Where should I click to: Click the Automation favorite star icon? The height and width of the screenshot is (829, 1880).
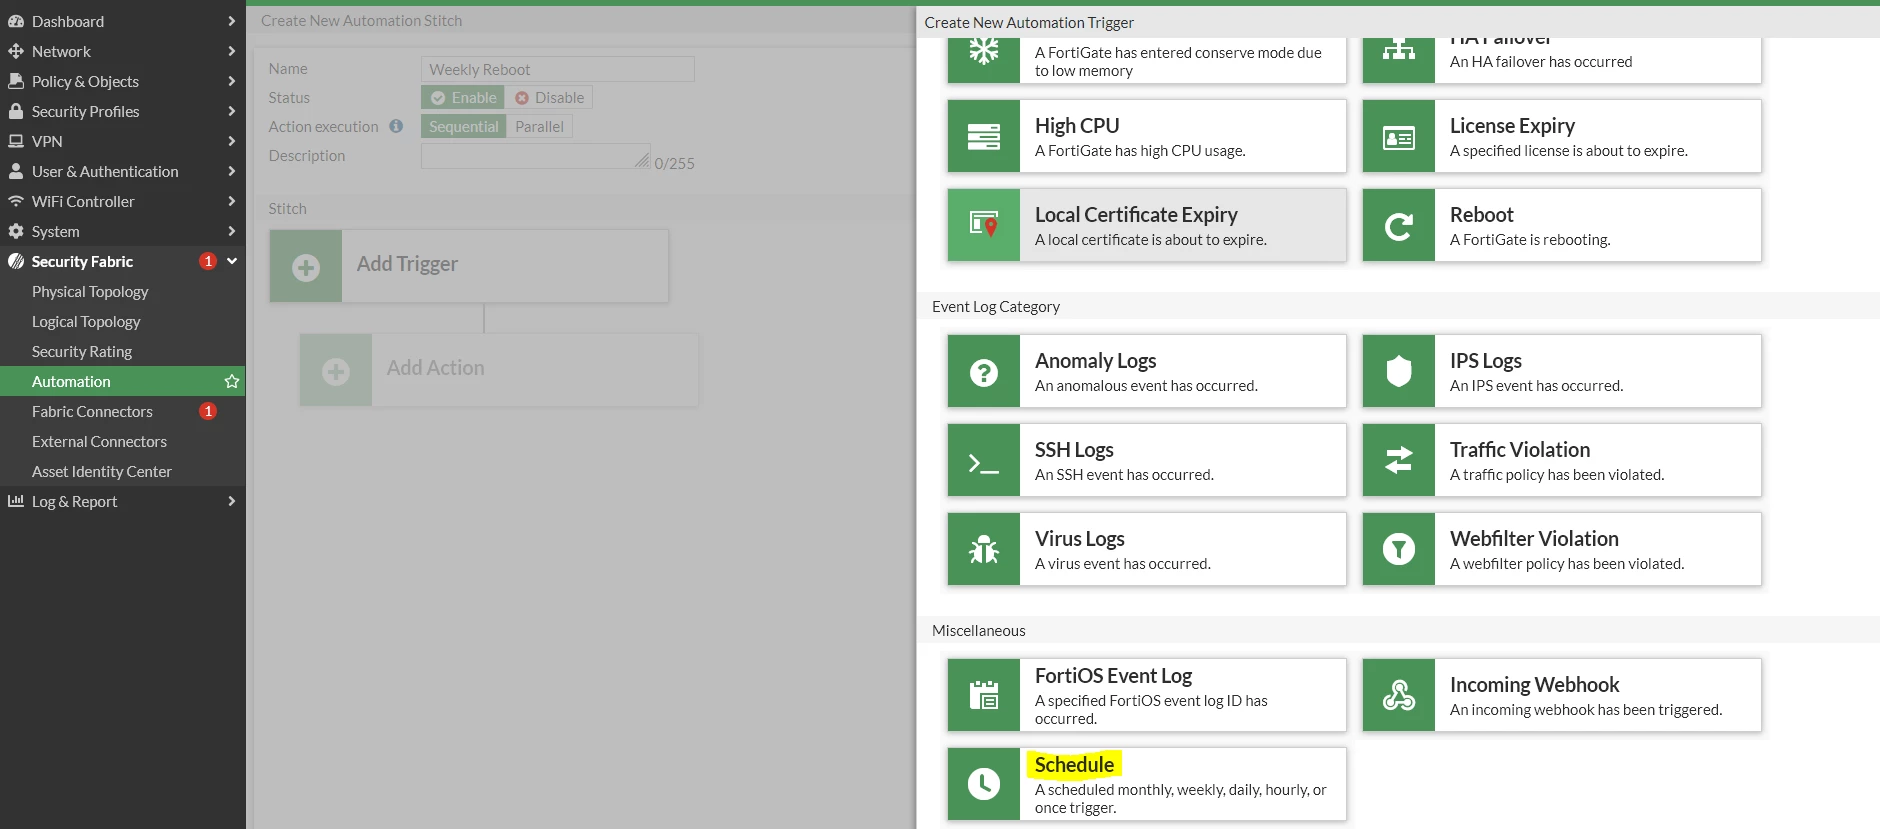pyautogui.click(x=232, y=381)
